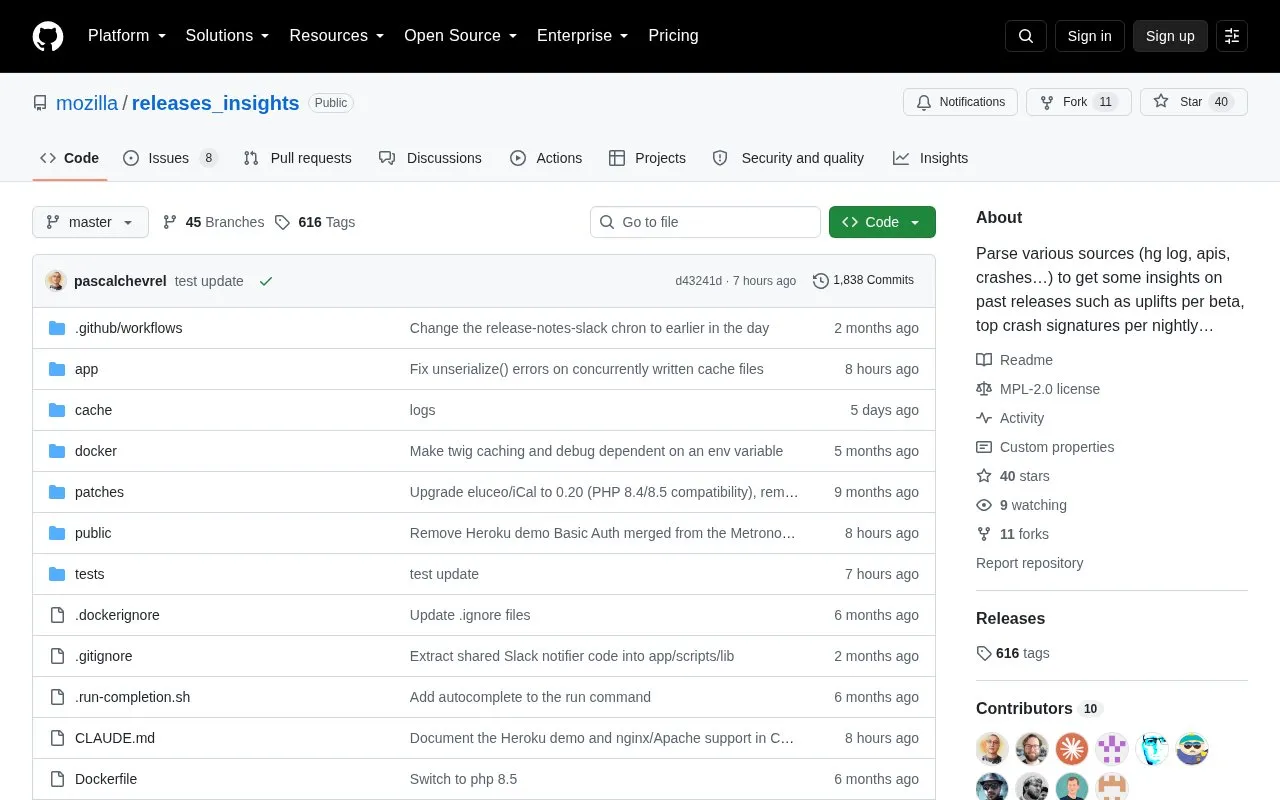This screenshot has height=800, width=1280.
Task: Click the public folder icon
Action: click(x=57, y=533)
